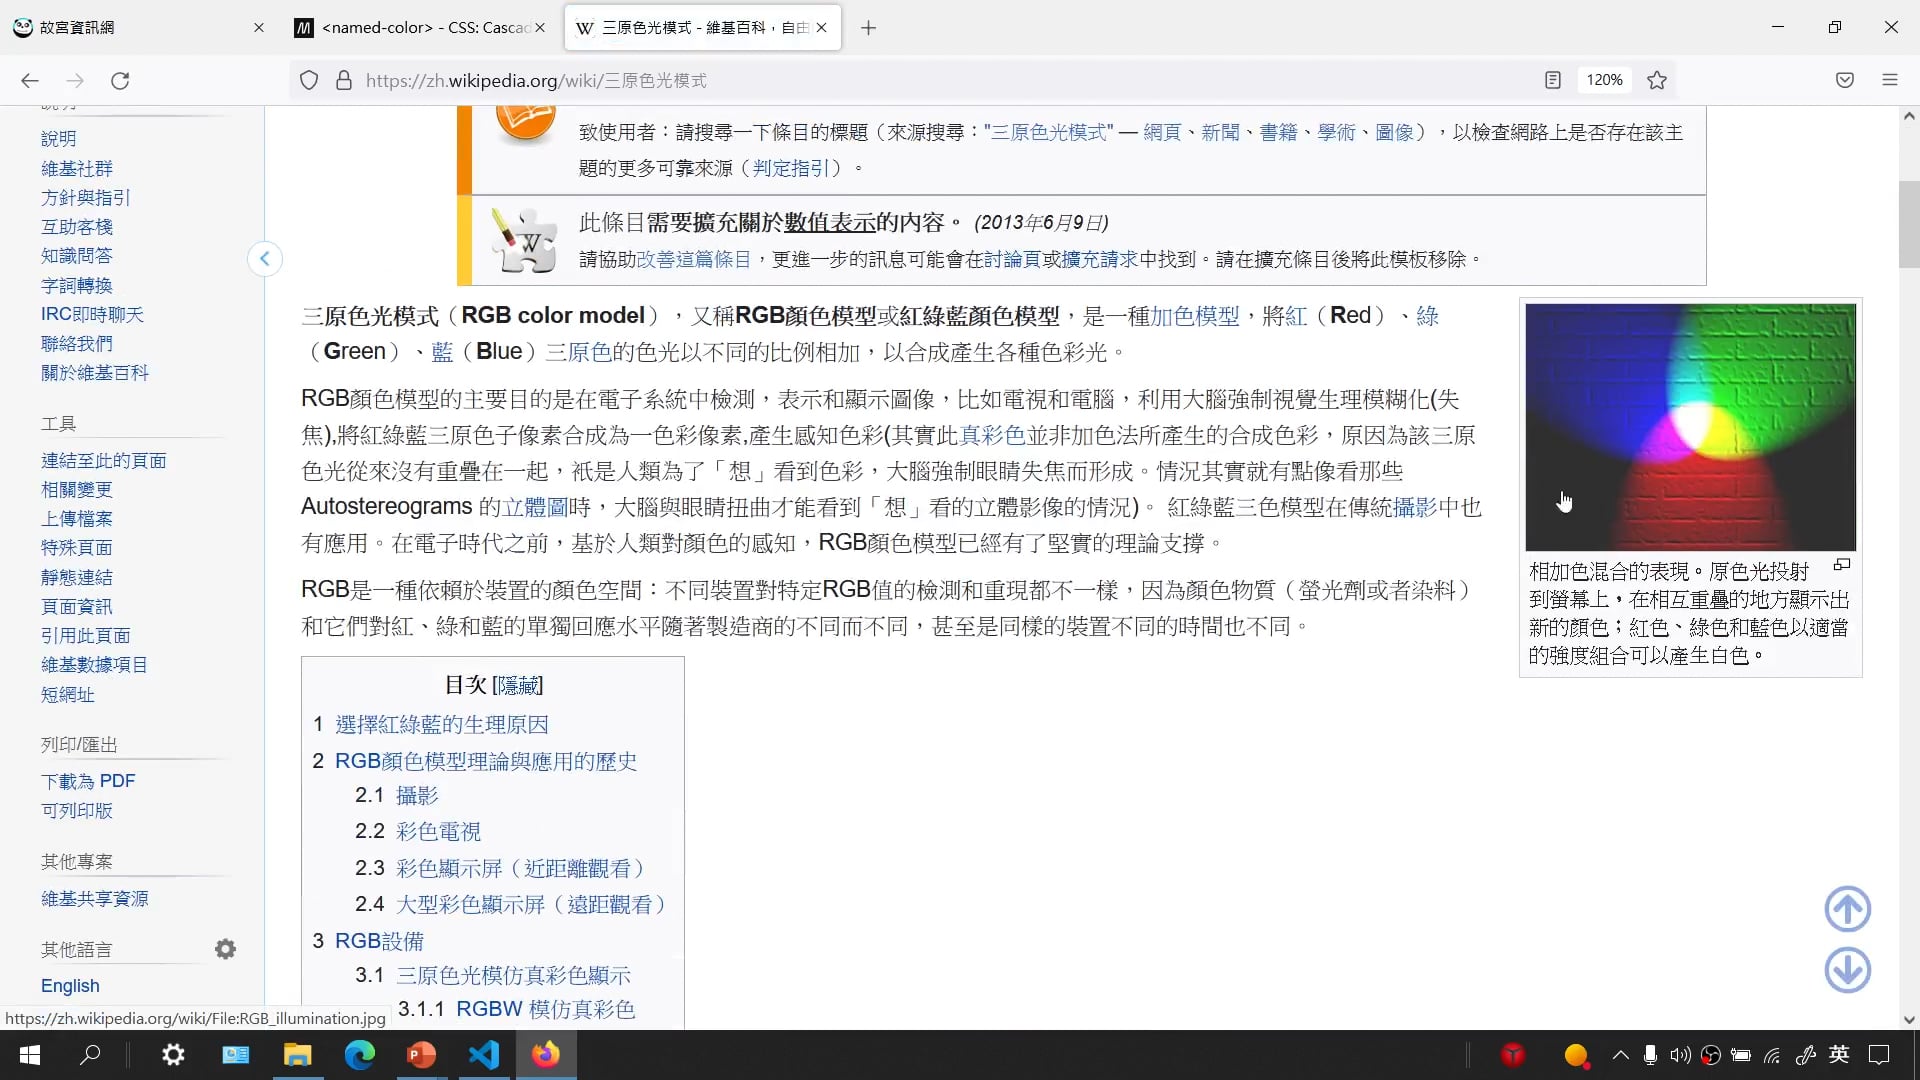This screenshot has height=1080, width=1920.
Task: Open language settings gear beside 其他語言
Action: (x=225, y=949)
